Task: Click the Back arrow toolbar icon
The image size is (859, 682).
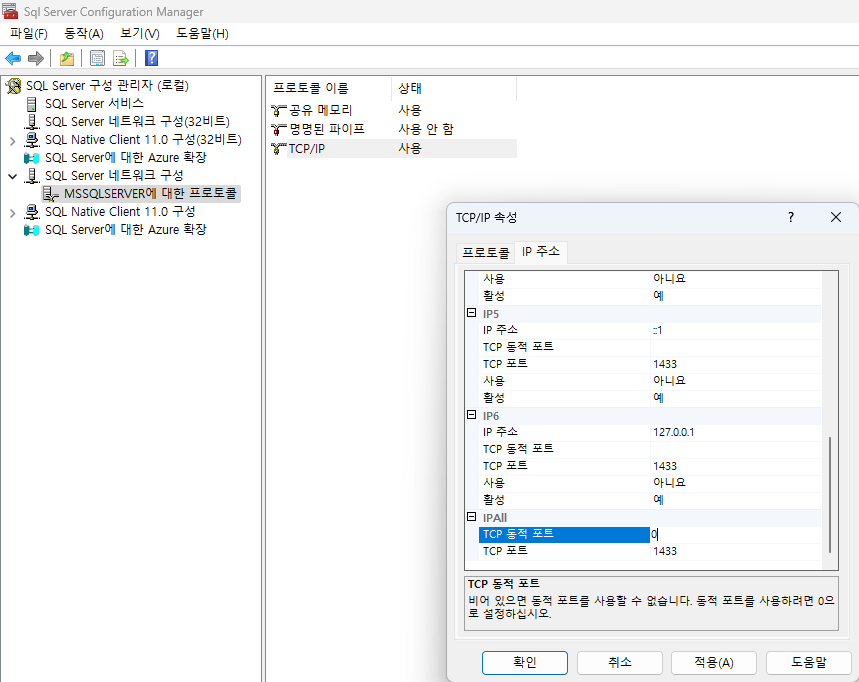Action: coord(13,58)
